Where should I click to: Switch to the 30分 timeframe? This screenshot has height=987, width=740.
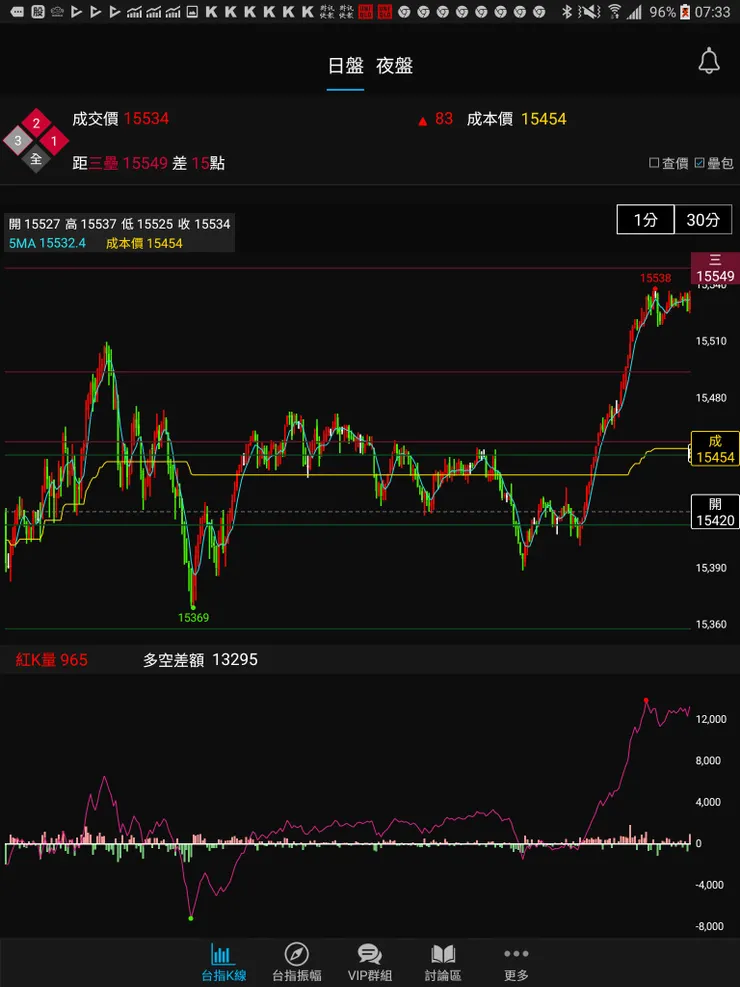pos(703,220)
